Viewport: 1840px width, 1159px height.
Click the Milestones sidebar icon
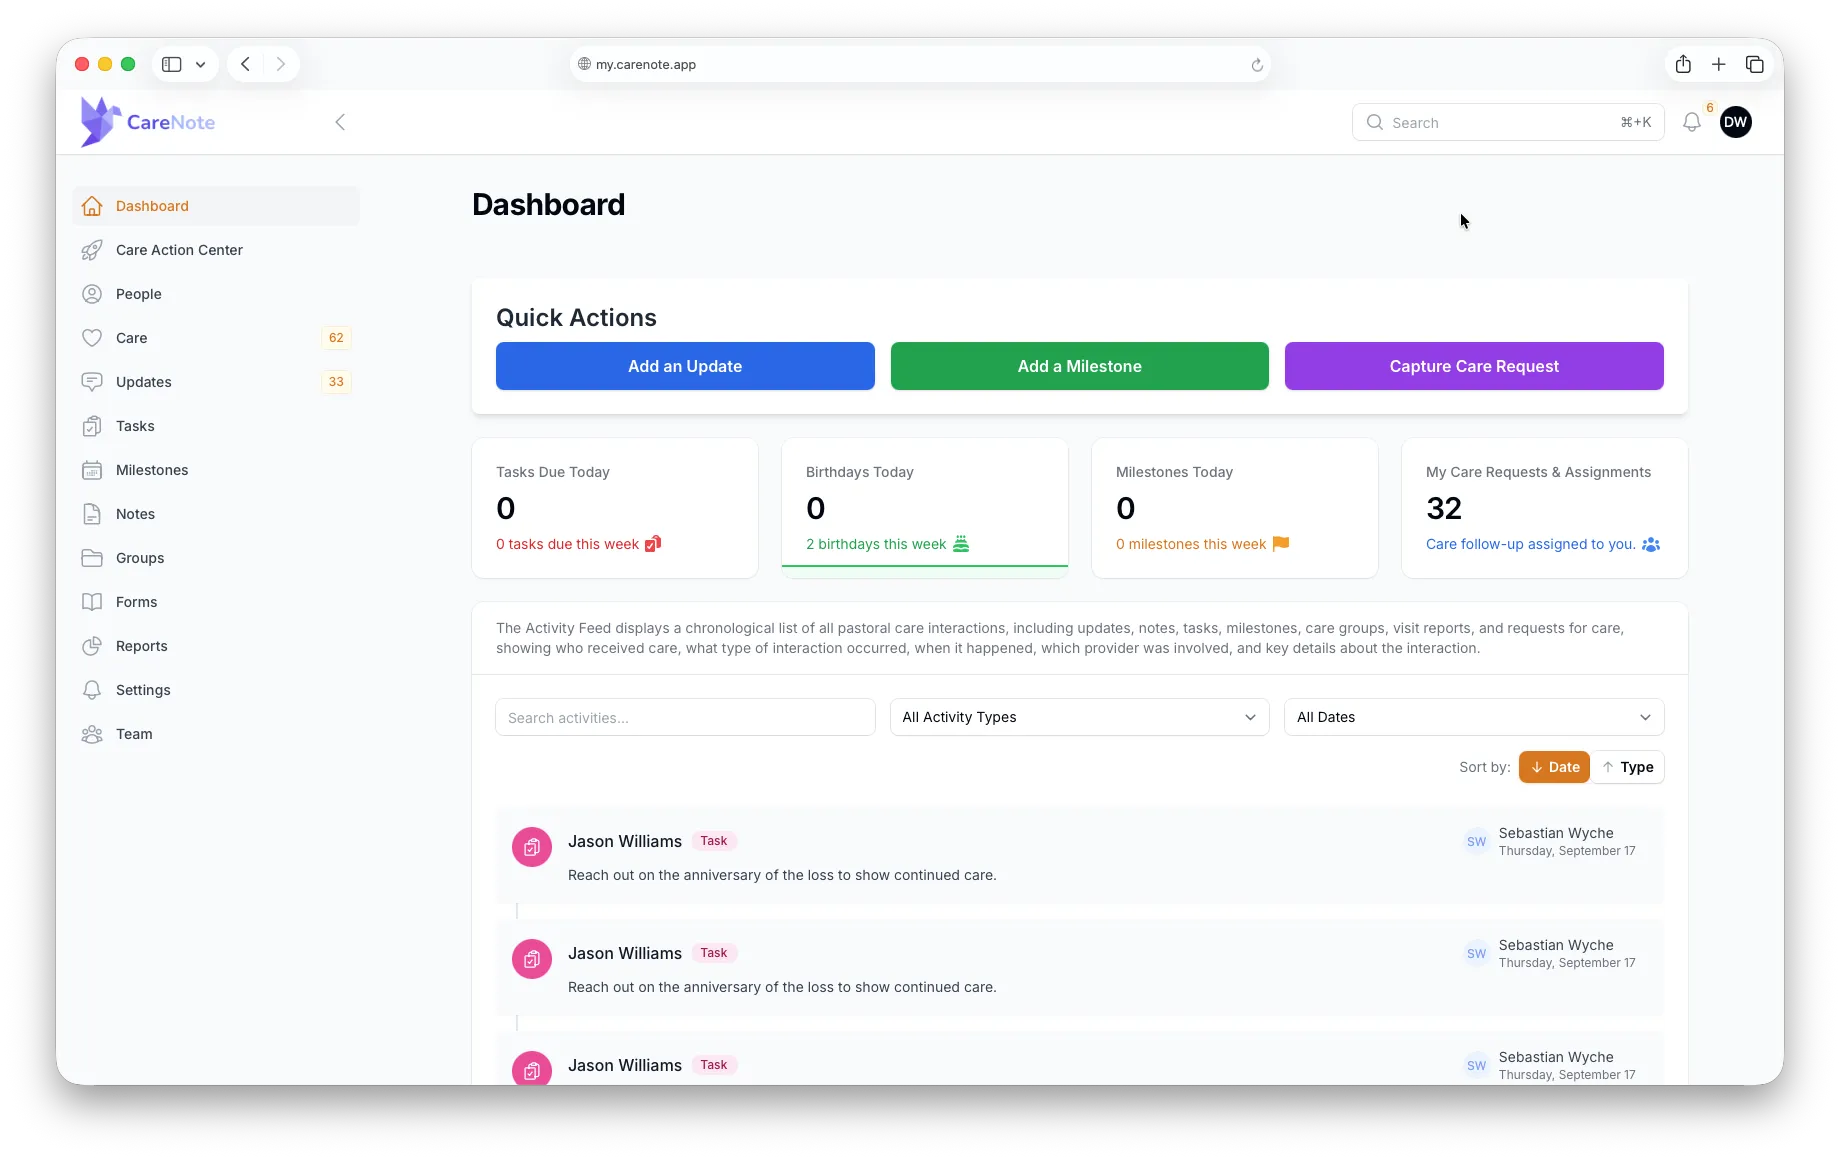click(92, 469)
